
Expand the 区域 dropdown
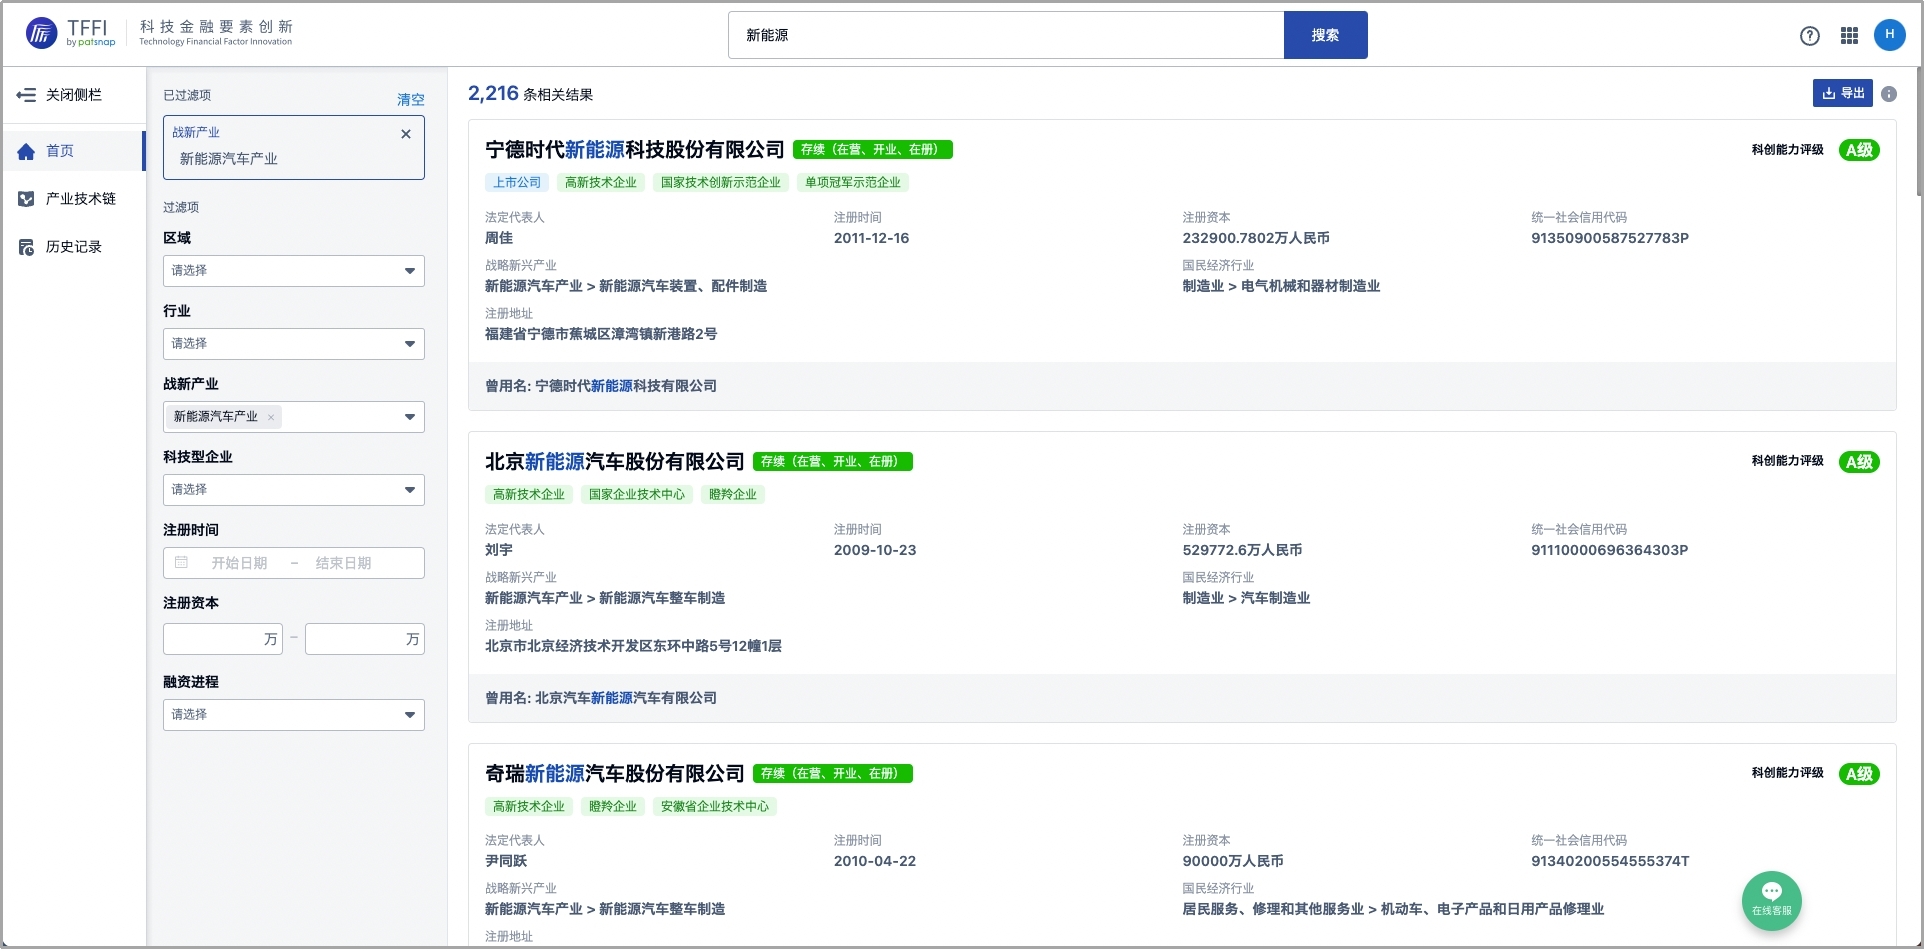[x=293, y=271]
